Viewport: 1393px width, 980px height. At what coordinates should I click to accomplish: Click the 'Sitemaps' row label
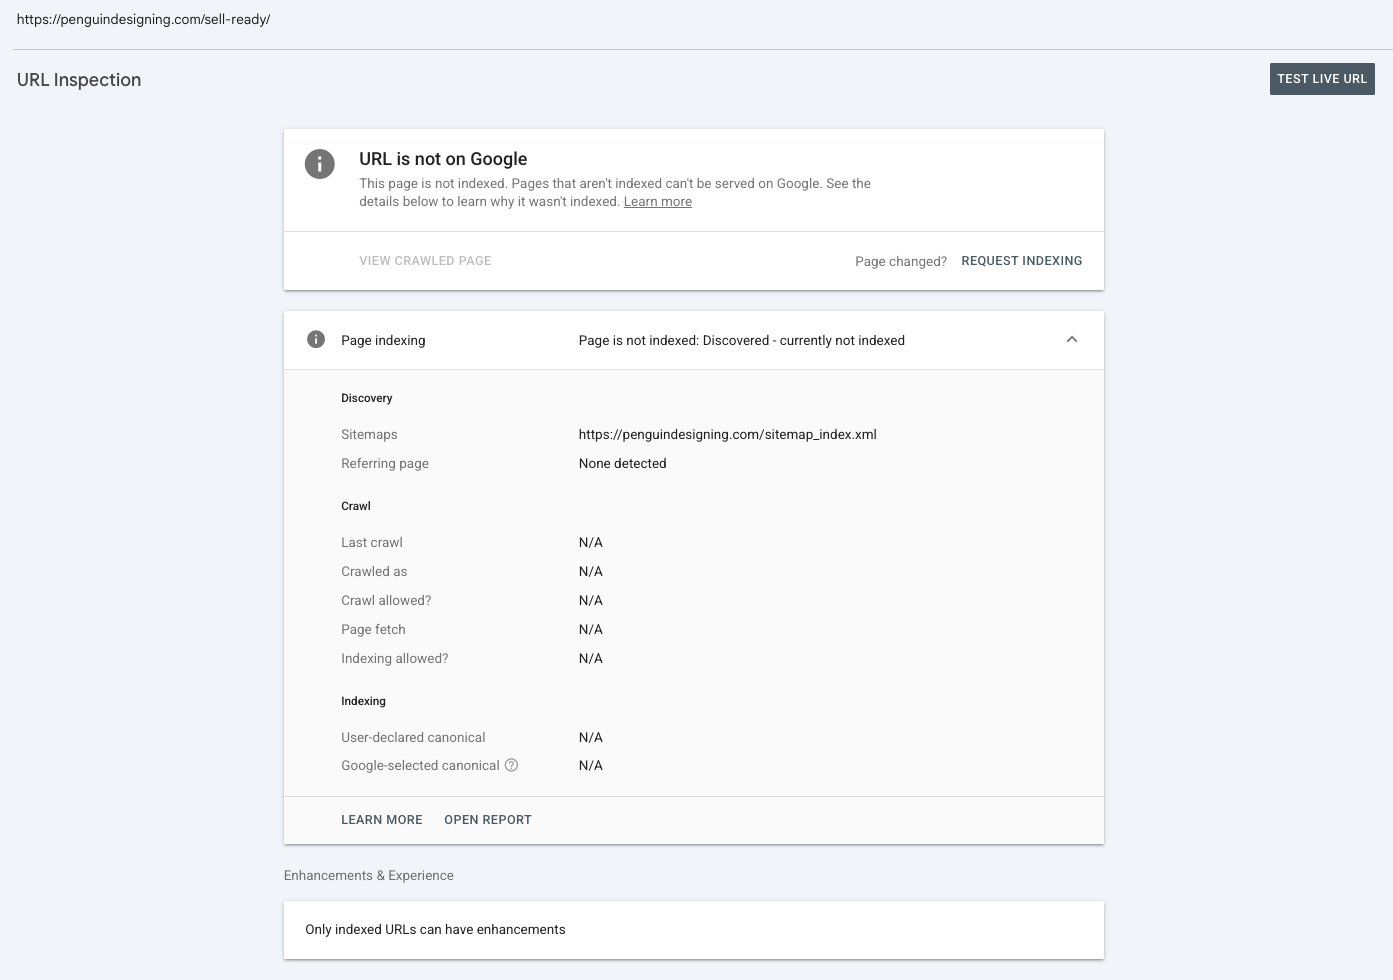[369, 434]
